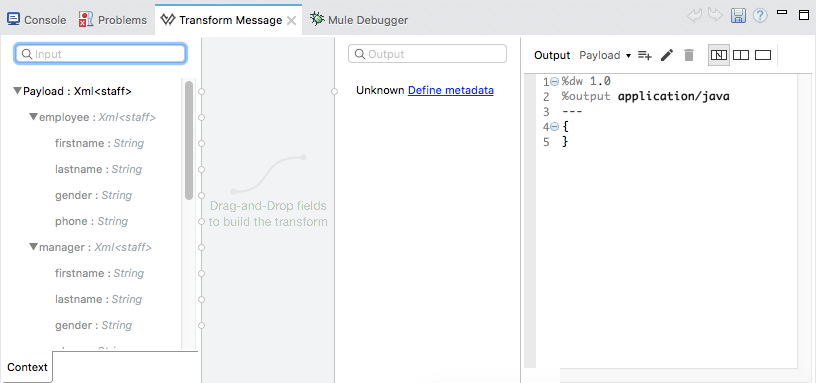
Task: Click the connector circle beside Payload row
Action: [202, 92]
